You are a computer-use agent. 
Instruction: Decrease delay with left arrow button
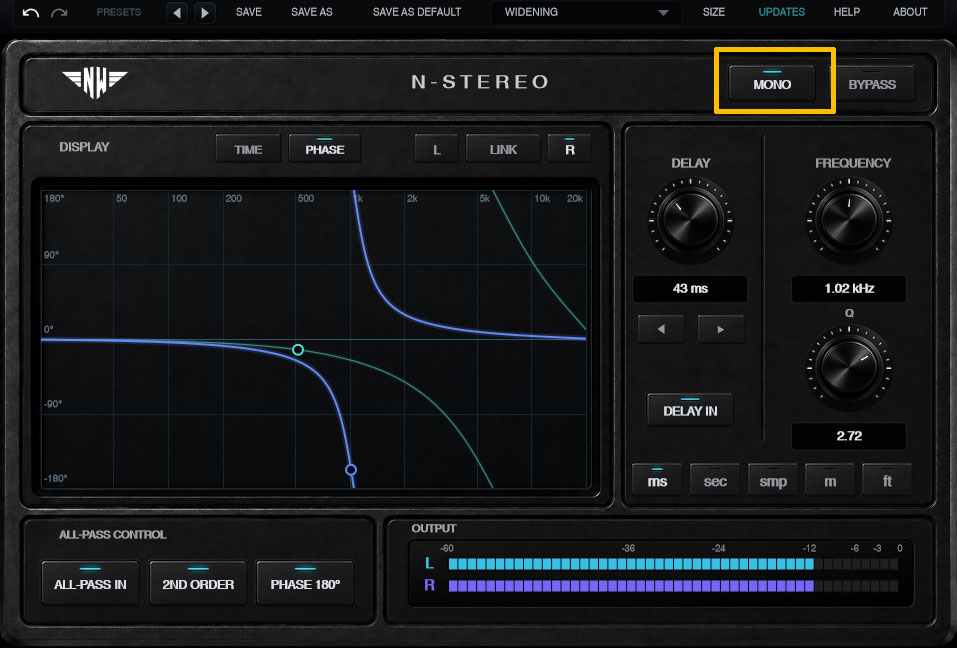[661, 329]
